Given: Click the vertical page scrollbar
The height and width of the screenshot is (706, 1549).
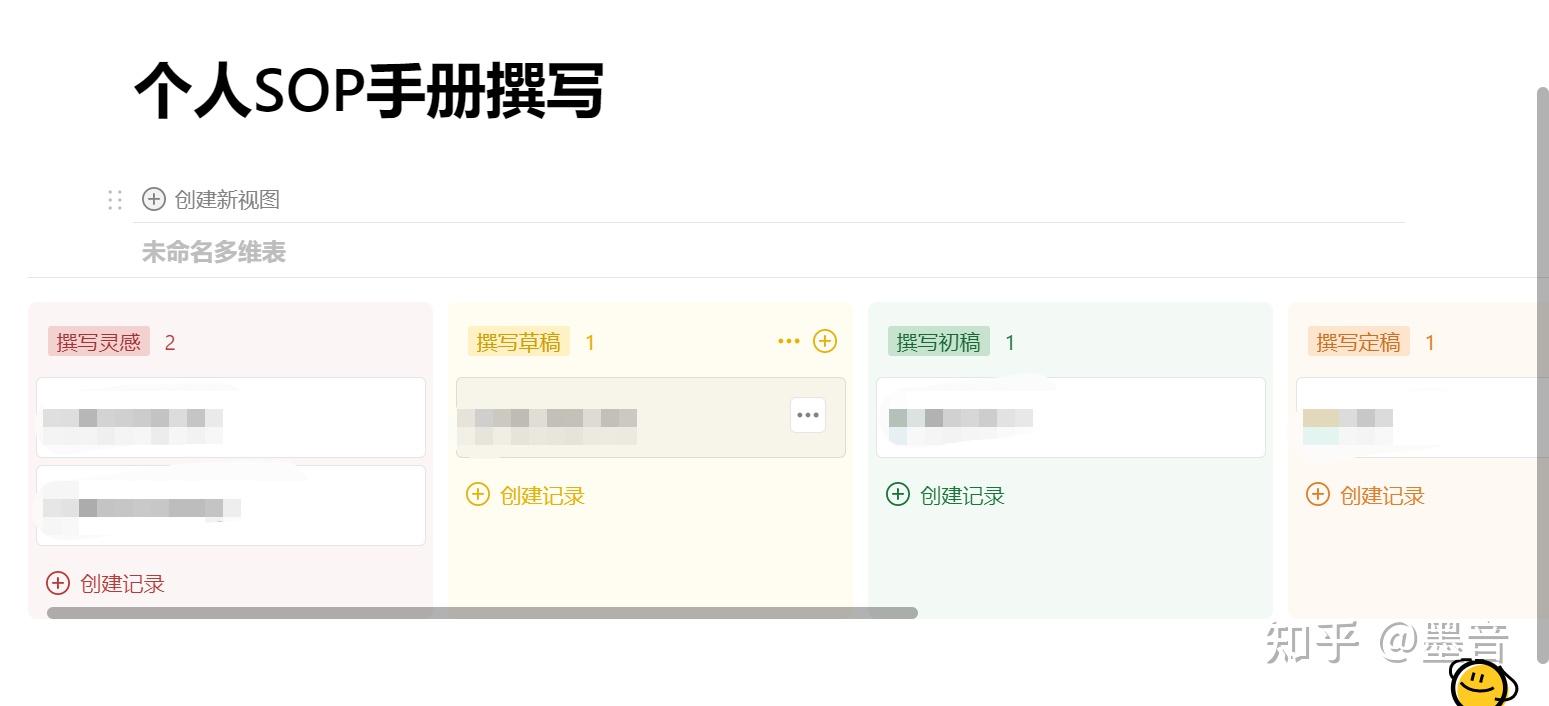Looking at the screenshot, I should tap(1542, 370).
